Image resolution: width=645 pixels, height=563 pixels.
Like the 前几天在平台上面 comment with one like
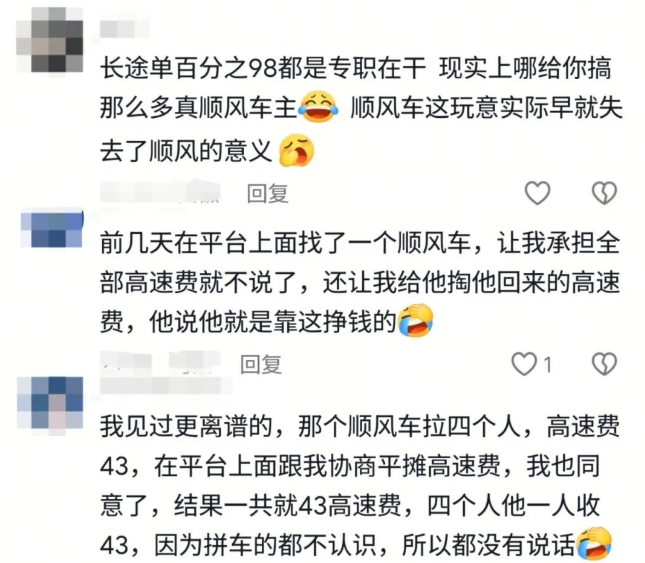tap(524, 364)
